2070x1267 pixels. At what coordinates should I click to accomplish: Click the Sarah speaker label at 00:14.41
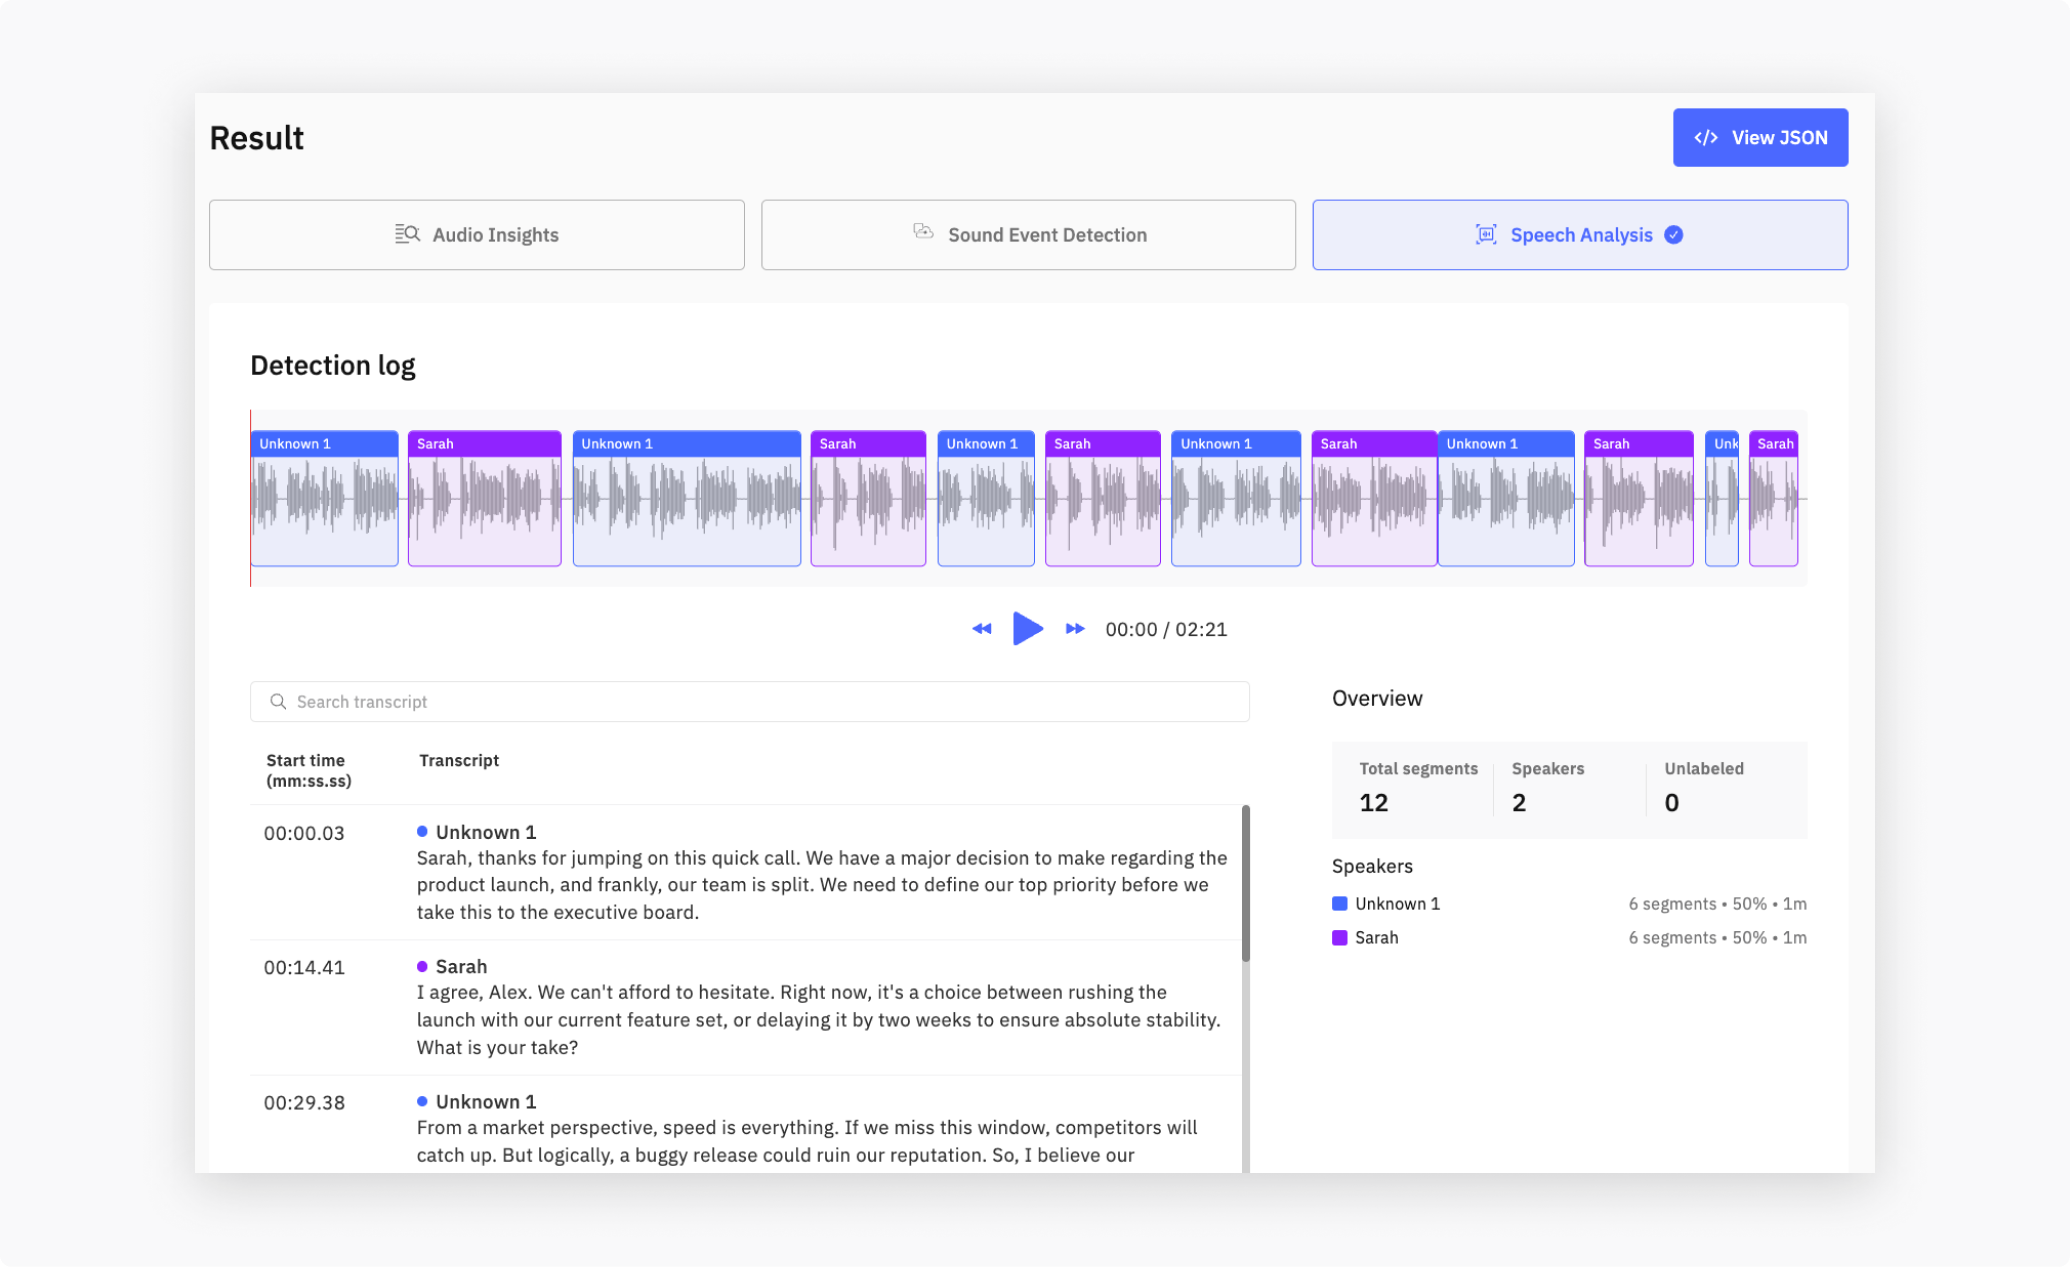(x=461, y=966)
